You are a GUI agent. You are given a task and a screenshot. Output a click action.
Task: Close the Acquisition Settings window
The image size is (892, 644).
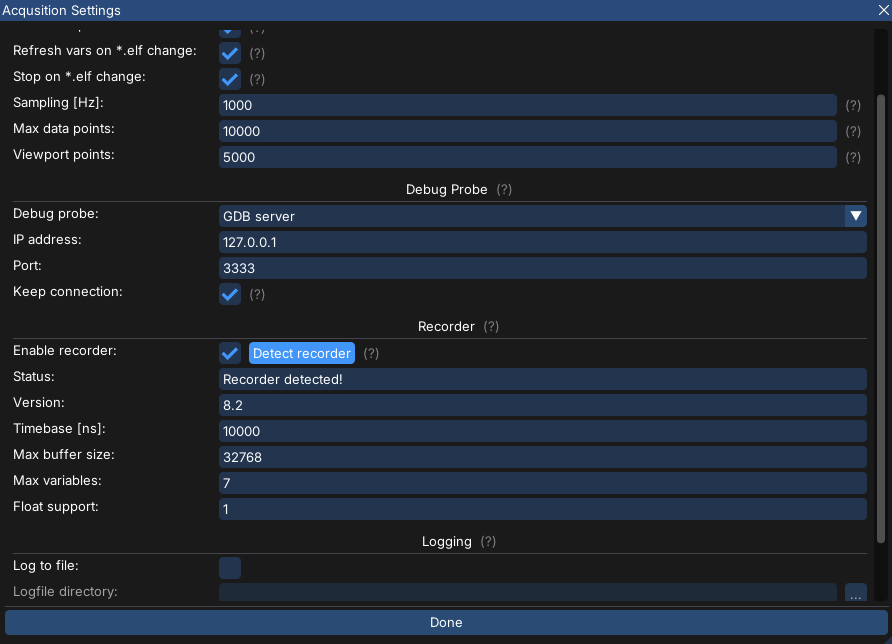pyautogui.click(x=881, y=11)
